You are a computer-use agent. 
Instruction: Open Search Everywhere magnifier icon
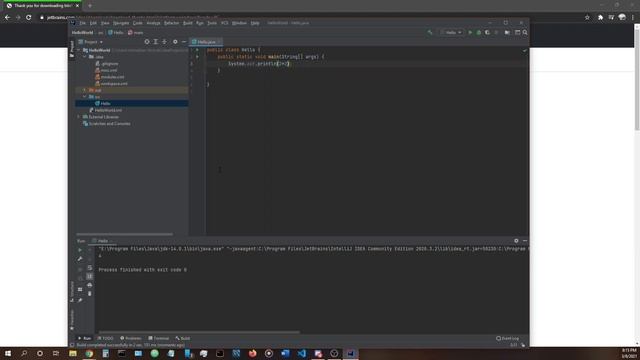[x=525, y=32]
